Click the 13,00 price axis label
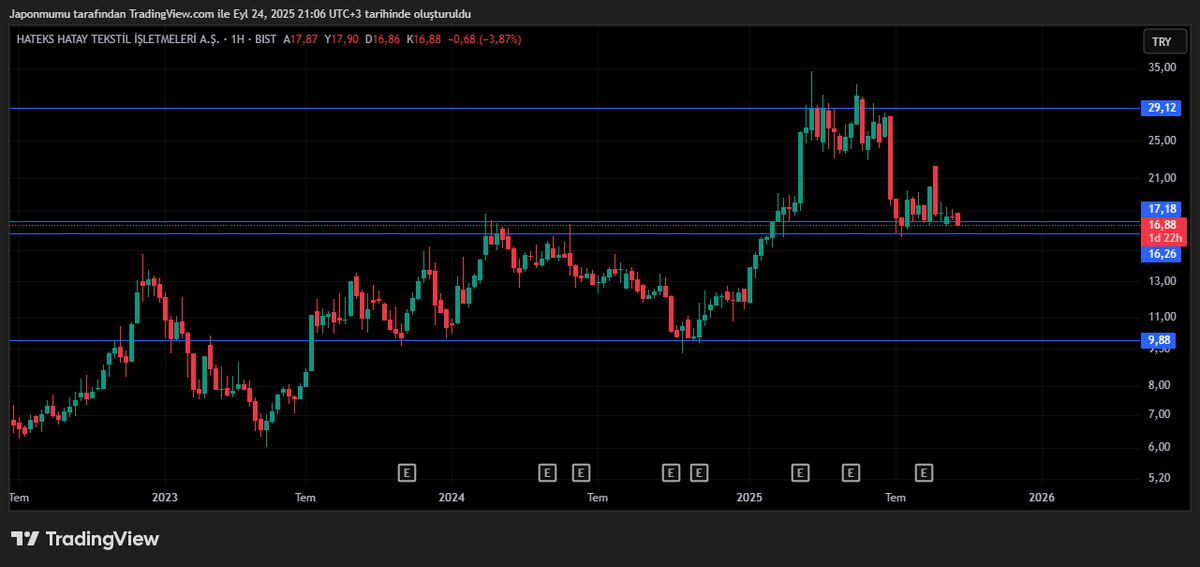Viewport: 1200px width, 567px height. pyautogui.click(x=1162, y=280)
